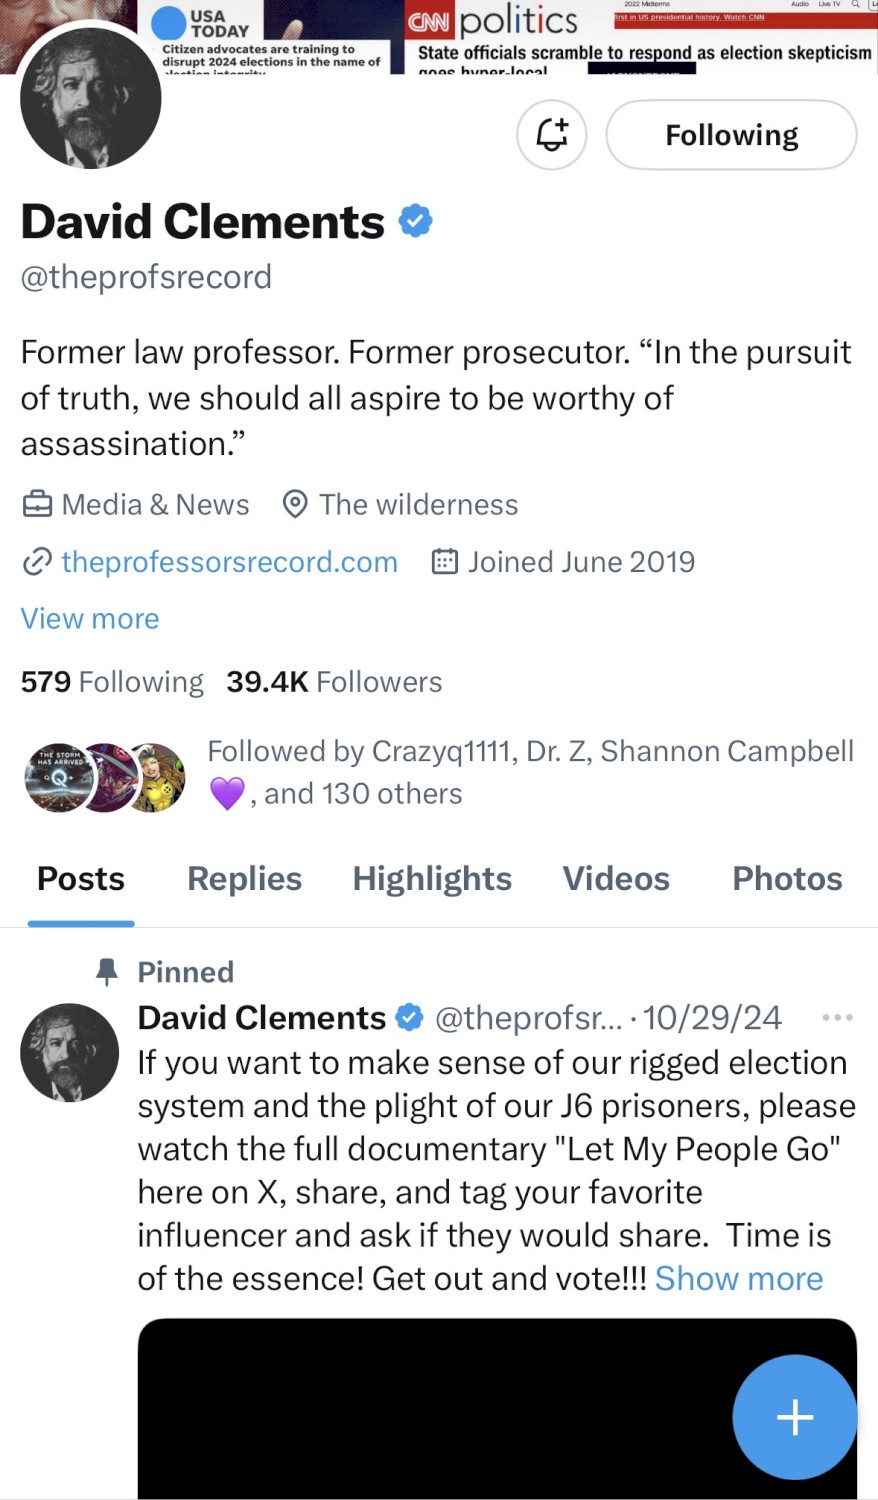Open the large profile avatar photo
878x1500 pixels.
click(x=90, y=98)
